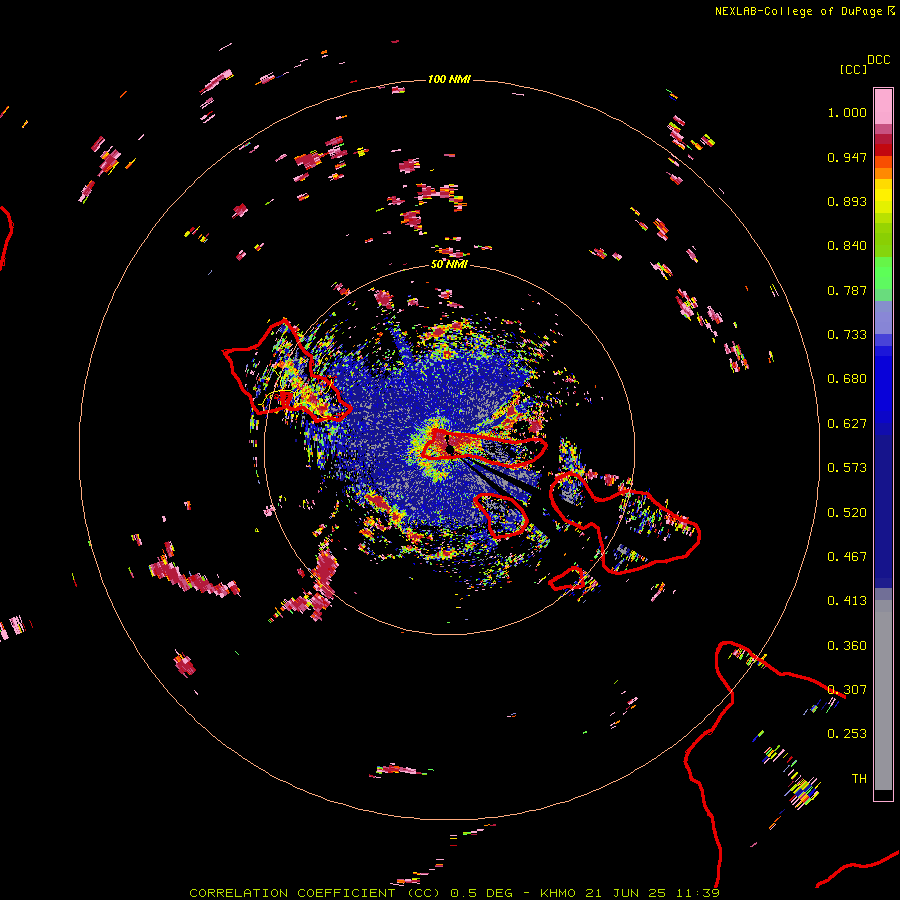Click the 50 NMI range ring label
900x900 pixels.
point(449,264)
